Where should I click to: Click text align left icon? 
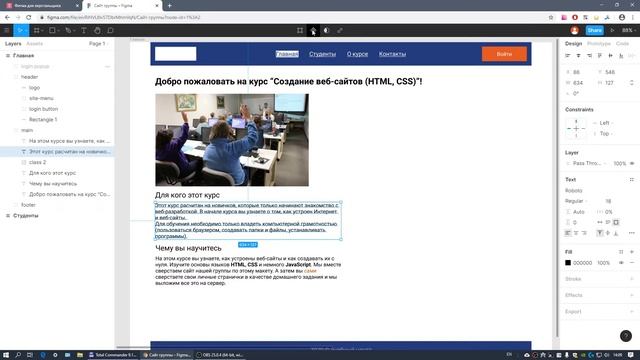(x=568, y=233)
